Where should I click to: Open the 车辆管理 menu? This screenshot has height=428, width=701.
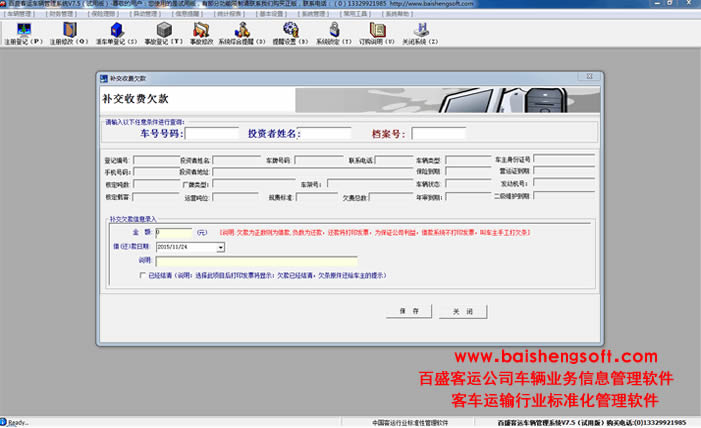pyautogui.click(x=19, y=14)
